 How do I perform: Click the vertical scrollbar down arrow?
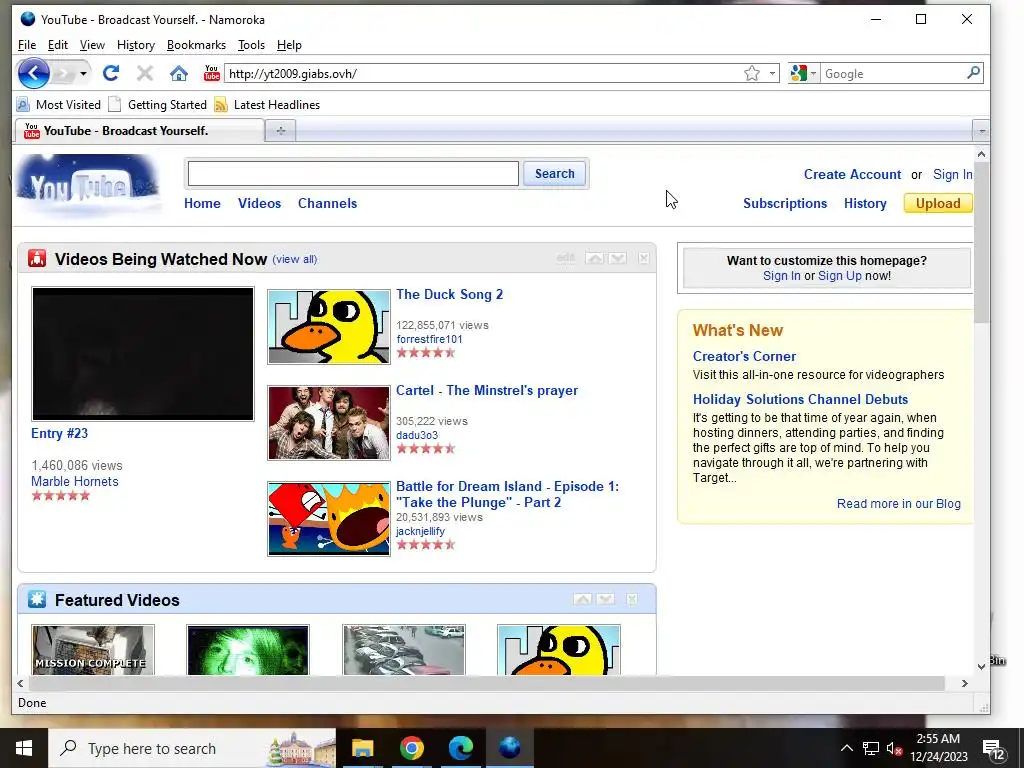[981, 666]
